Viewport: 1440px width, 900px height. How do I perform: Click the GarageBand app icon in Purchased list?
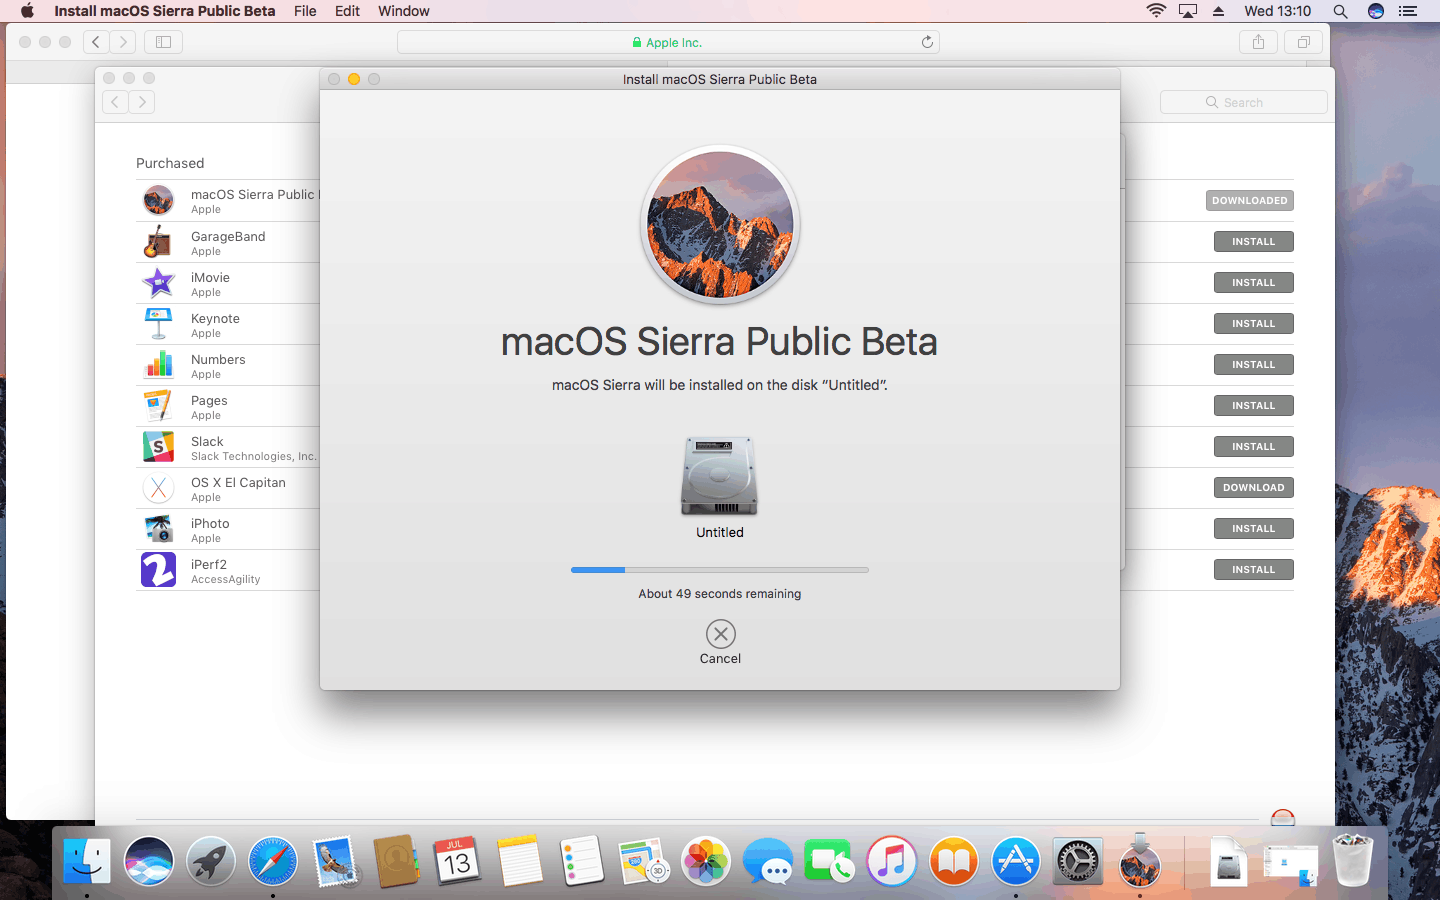tap(158, 242)
